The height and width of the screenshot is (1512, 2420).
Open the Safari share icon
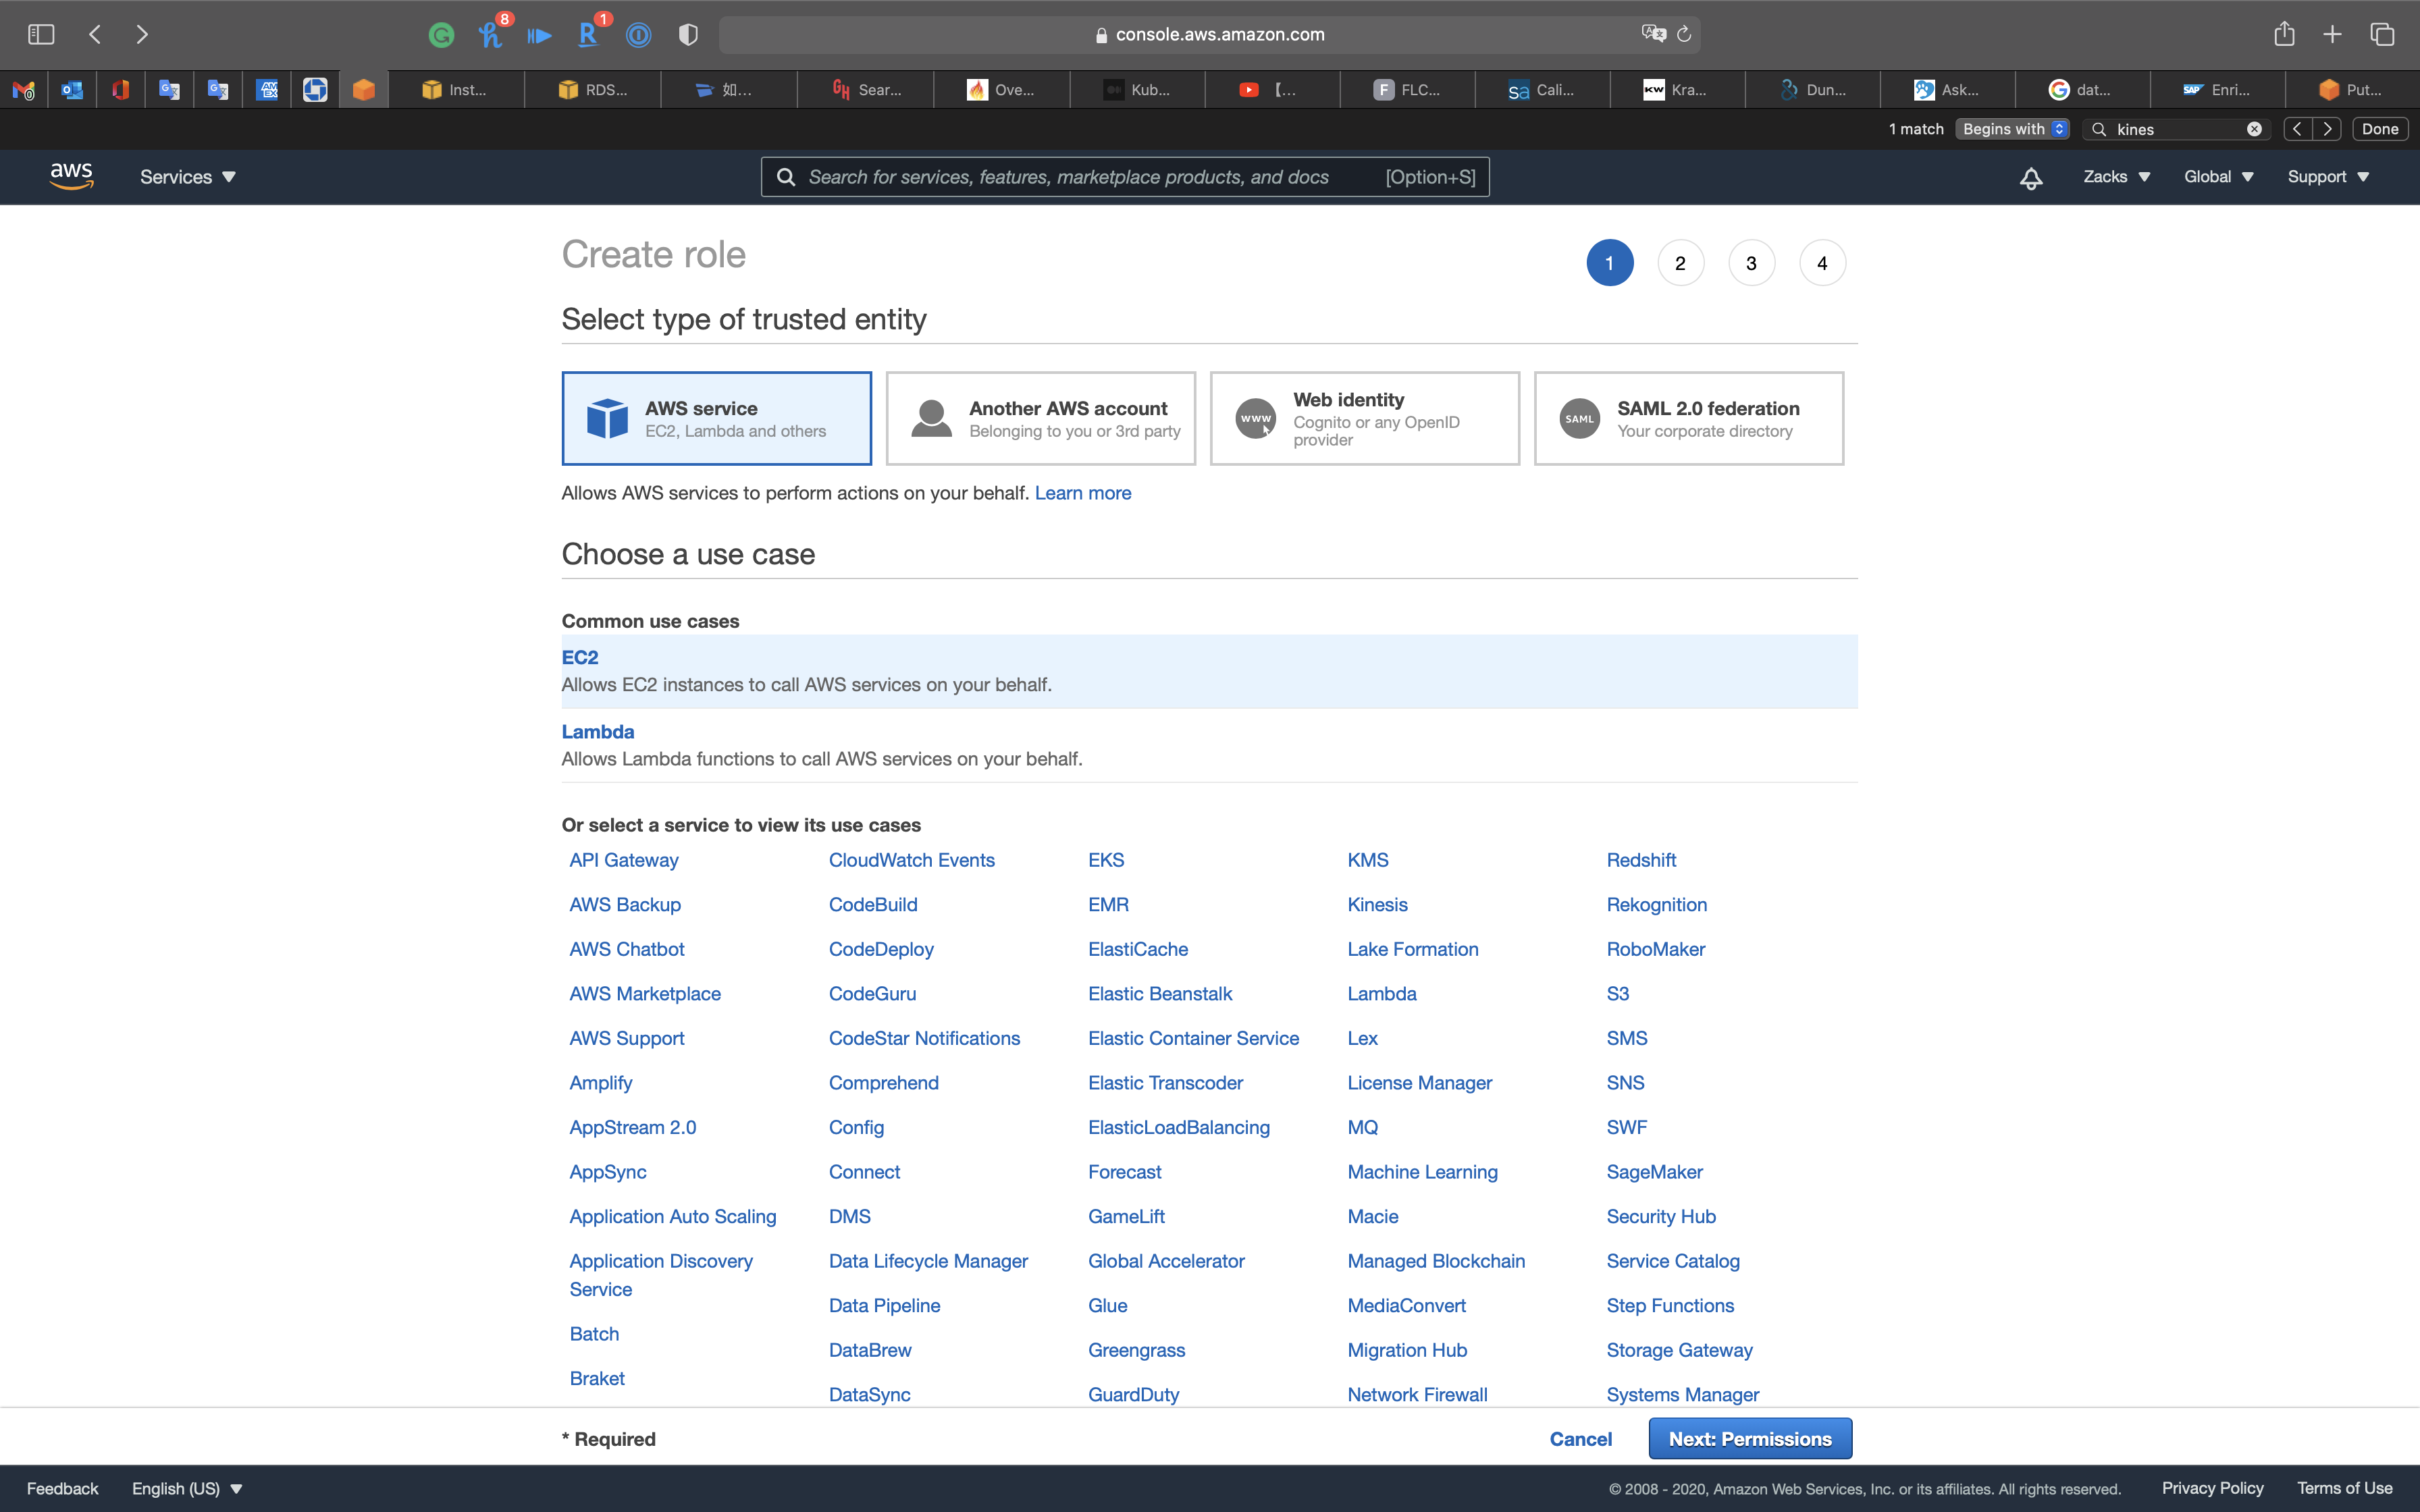pyautogui.click(x=2284, y=34)
